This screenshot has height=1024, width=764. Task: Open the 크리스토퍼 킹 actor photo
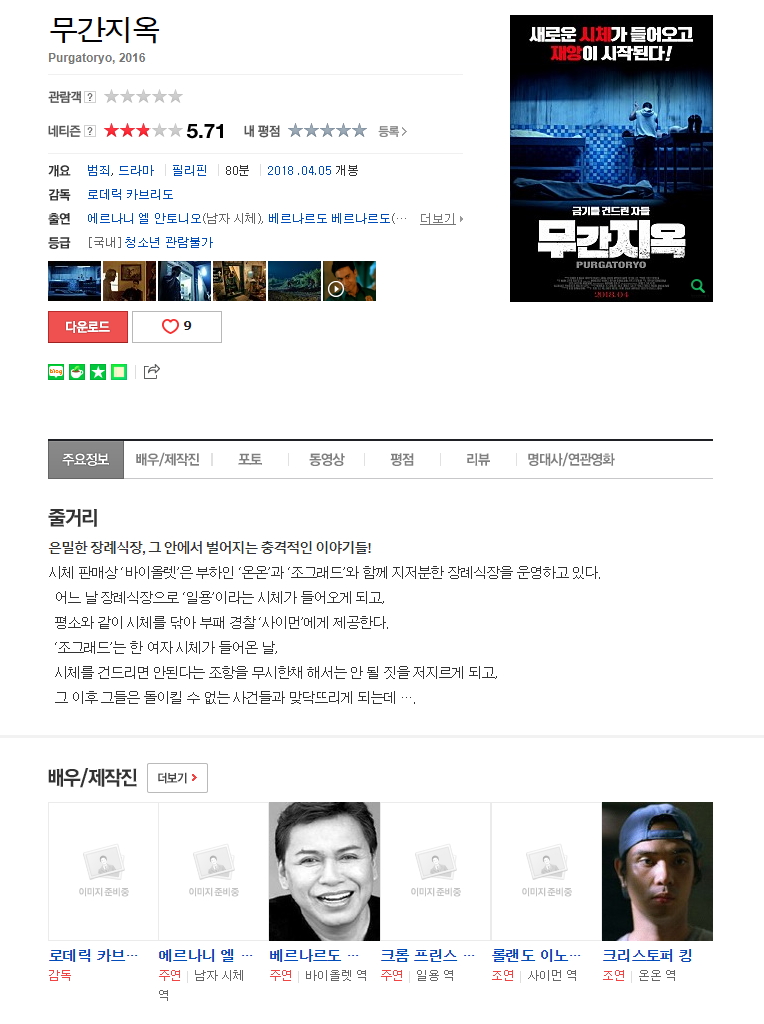click(657, 871)
